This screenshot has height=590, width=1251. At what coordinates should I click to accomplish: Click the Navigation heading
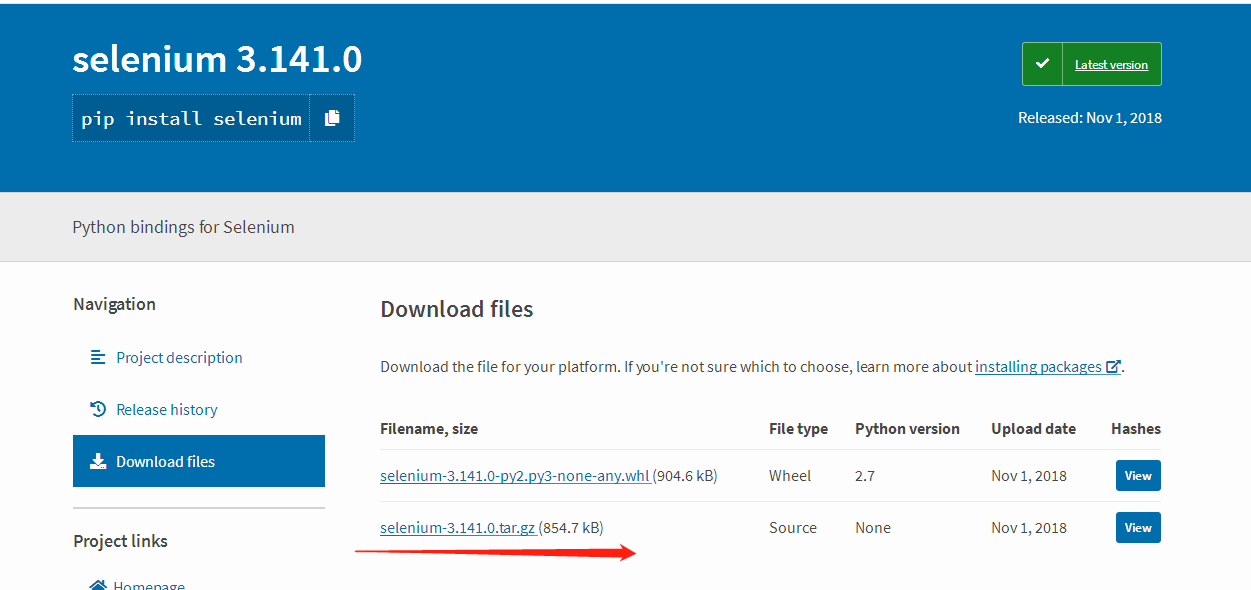pos(114,304)
